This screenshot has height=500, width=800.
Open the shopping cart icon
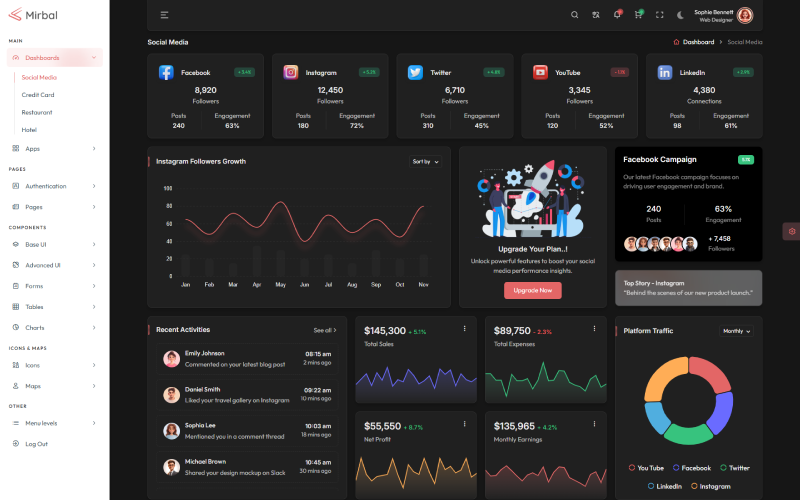tap(638, 15)
